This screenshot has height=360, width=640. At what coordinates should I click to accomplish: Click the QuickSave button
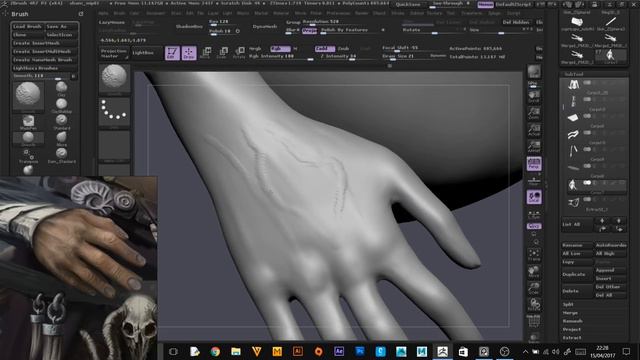[408, 4]
